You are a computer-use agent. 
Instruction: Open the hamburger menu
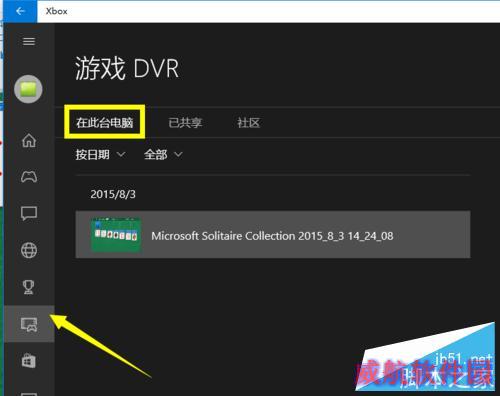tap(29, 41)
